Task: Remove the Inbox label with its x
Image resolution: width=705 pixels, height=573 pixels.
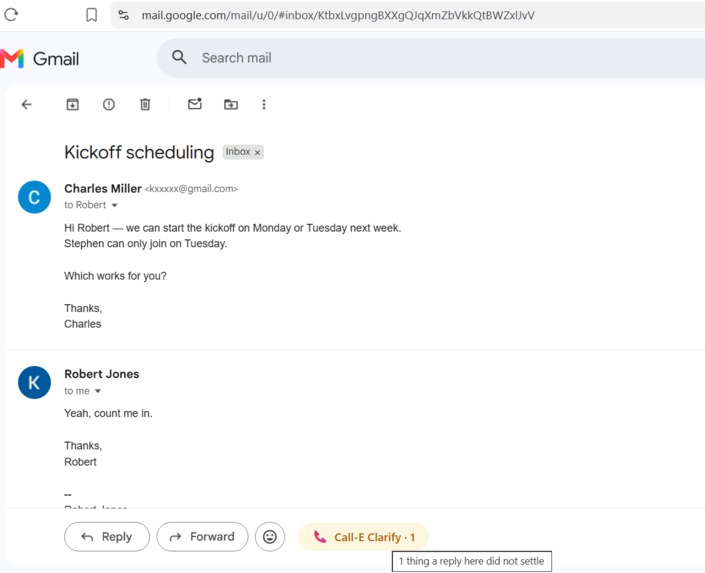Action: [257, 152]
